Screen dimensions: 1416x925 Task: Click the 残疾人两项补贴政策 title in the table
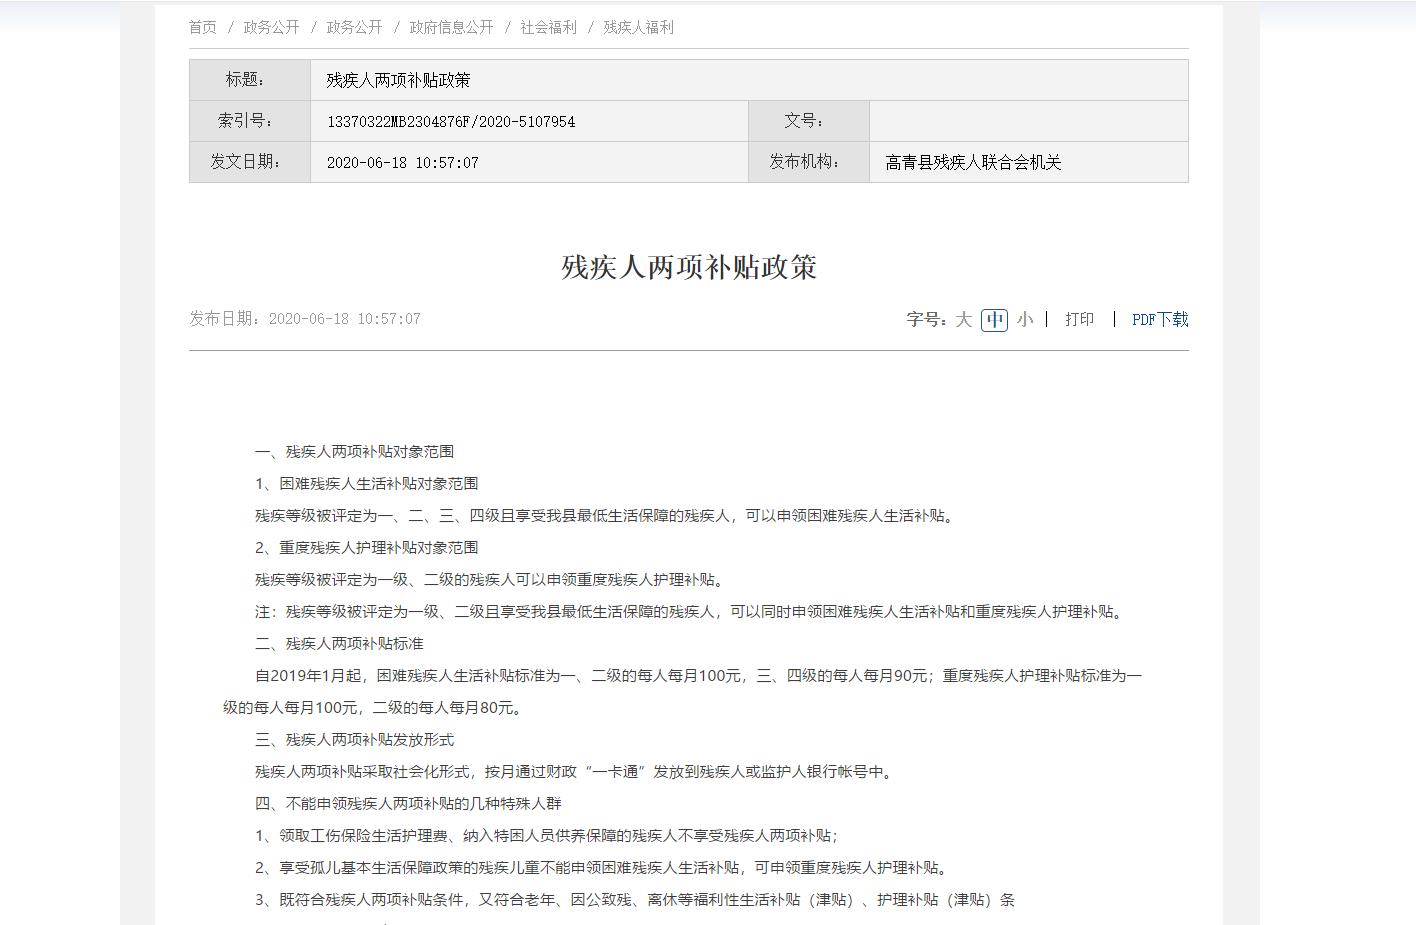click(398, 80)
